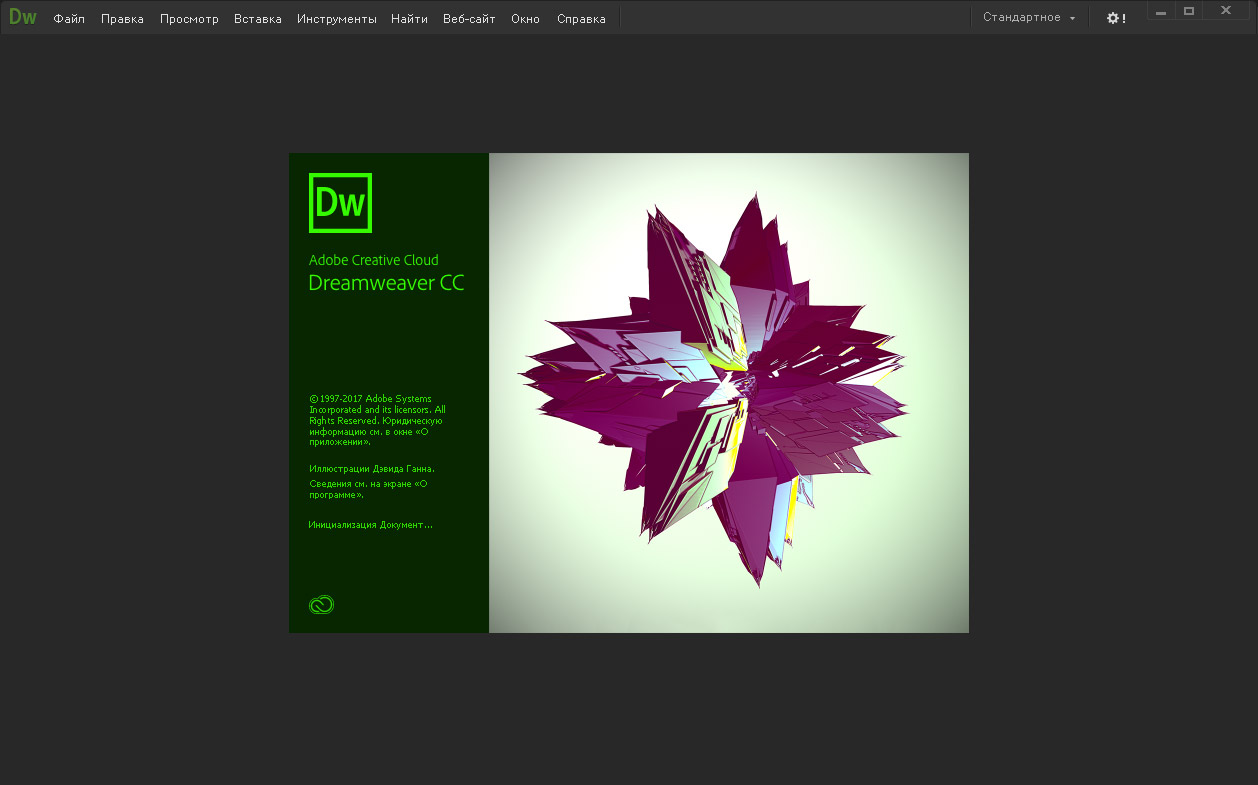Expand the Веб-сайт menu
This screenshot has width=1258, height=785.
pos(469,19)
